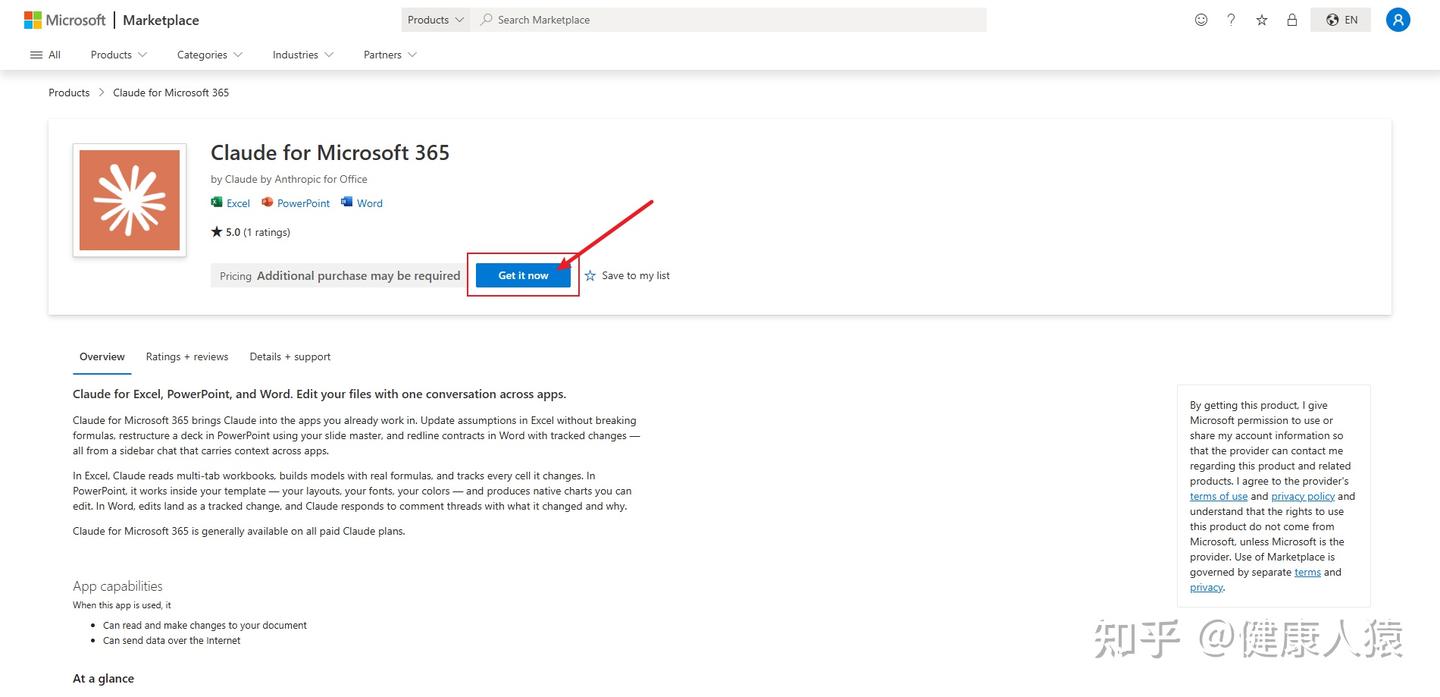The image size is (1440, 697).
Task: Open the feedback smiley icon
Action: pos(1201,20)
